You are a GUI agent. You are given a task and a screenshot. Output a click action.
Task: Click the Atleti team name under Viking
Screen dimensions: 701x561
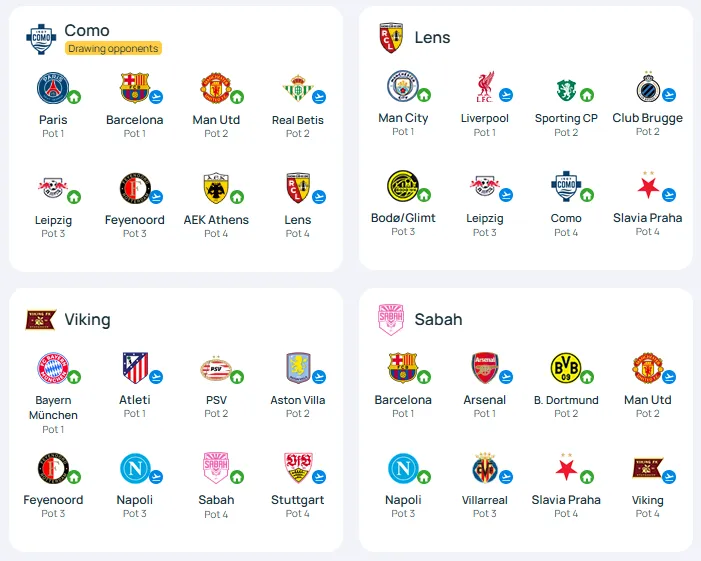tap(135, 400)
